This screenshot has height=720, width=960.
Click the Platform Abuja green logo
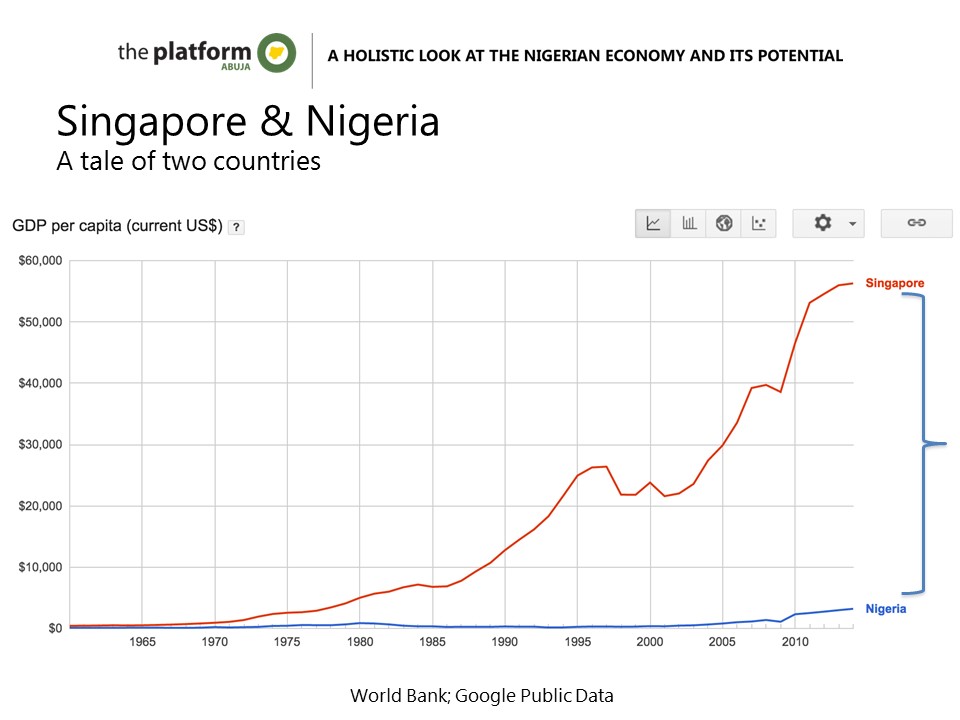[276, 53]
